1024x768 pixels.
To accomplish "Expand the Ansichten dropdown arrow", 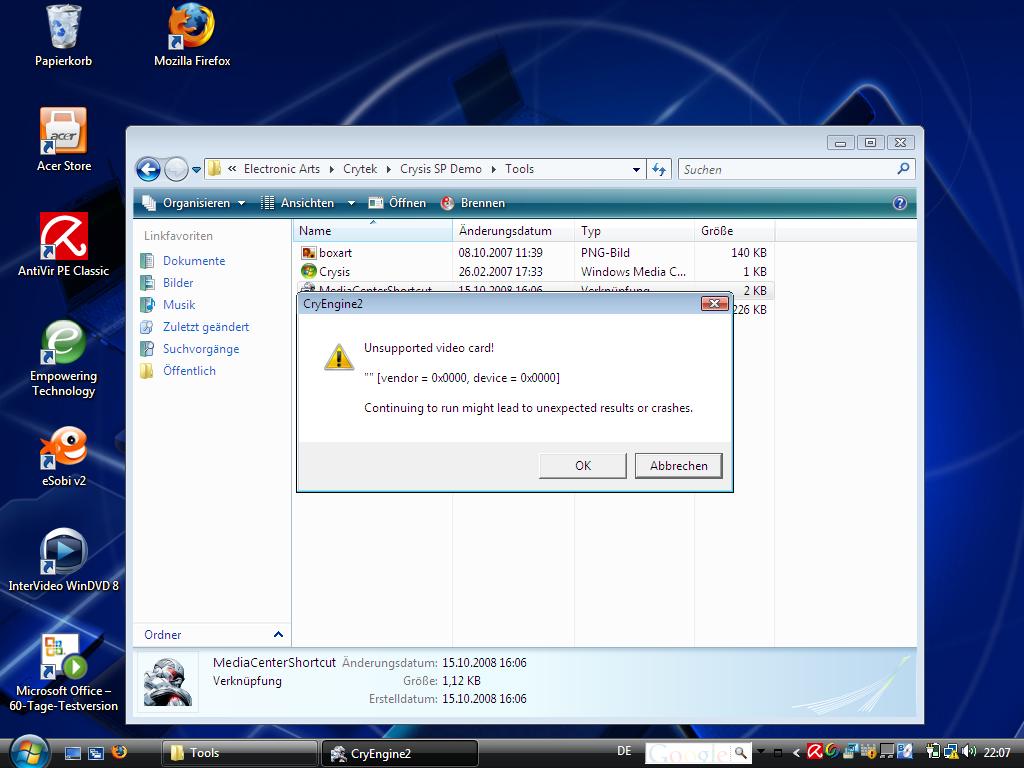I will point(351,203).
